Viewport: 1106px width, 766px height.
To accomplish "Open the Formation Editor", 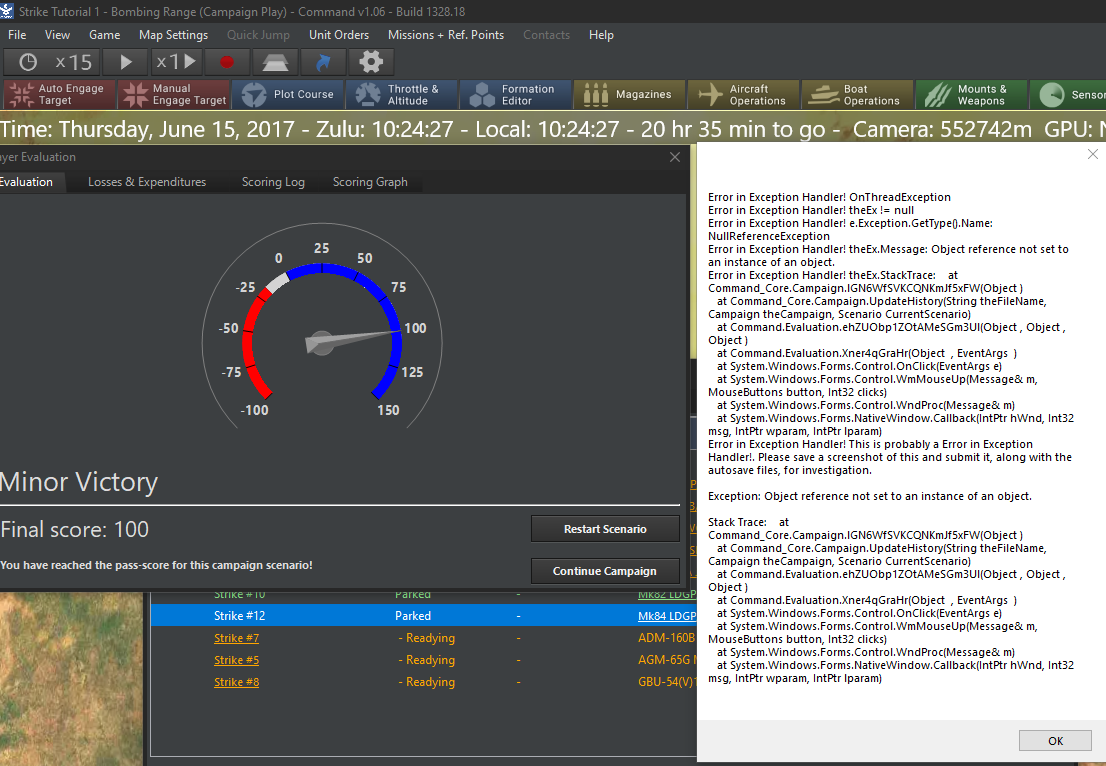I will click(x=516, y=95).
